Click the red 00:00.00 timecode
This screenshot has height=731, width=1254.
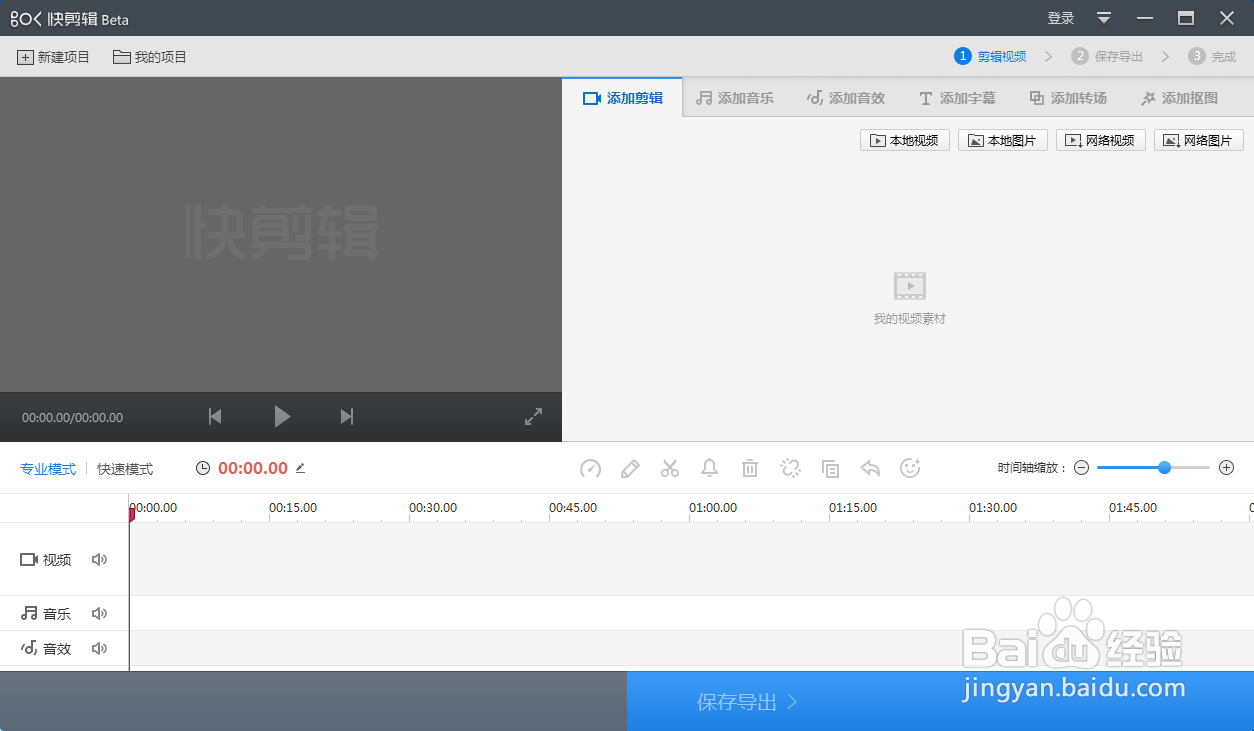pos(253,468)
